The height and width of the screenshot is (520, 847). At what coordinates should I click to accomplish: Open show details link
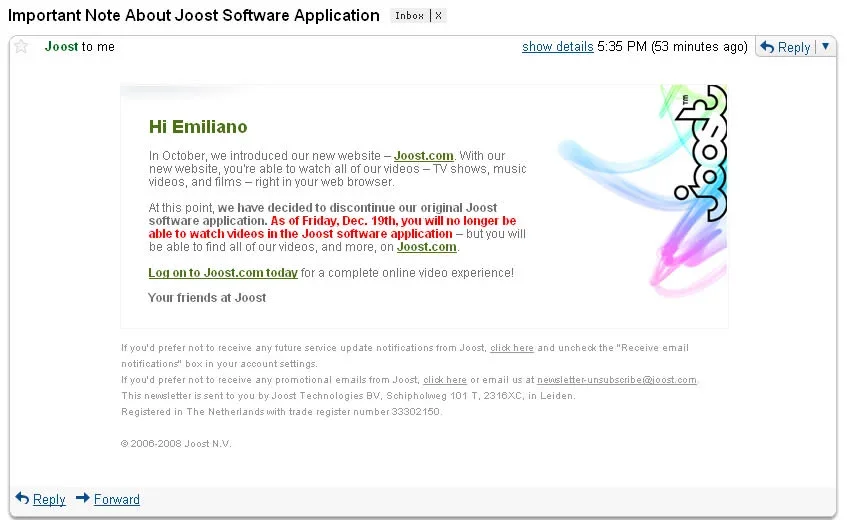pyautogui.click(x=557, y=47)
